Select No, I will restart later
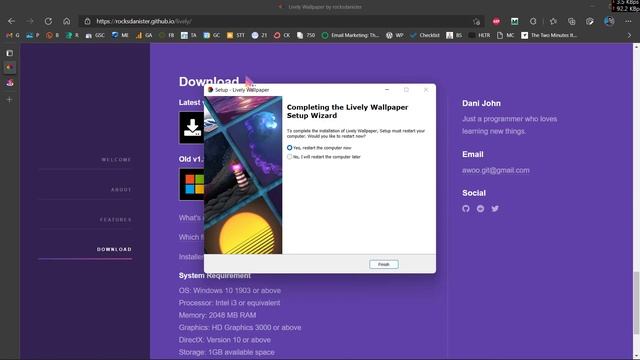Image resolution: width=640 pixels, height=360 pixels. [324, 157]
